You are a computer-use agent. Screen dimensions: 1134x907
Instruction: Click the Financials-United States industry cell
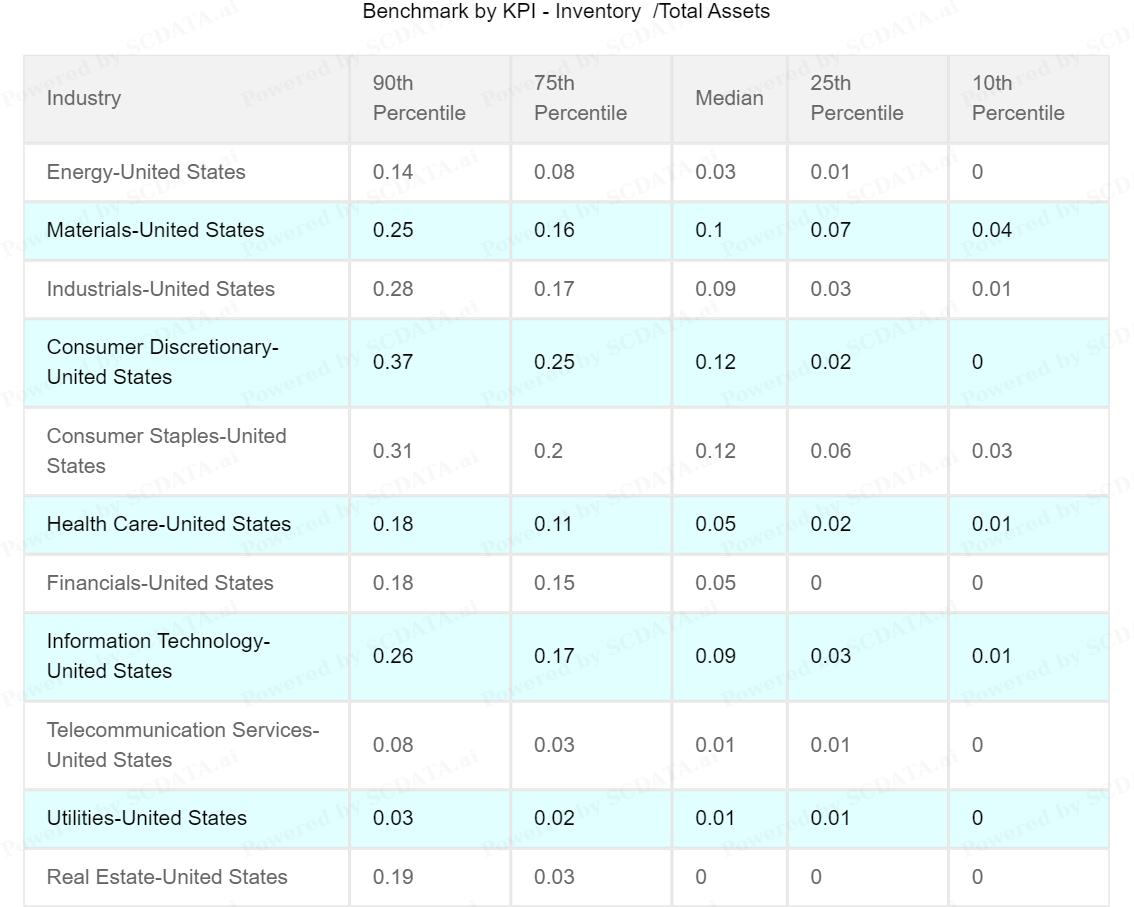click(x=160, y=583)
